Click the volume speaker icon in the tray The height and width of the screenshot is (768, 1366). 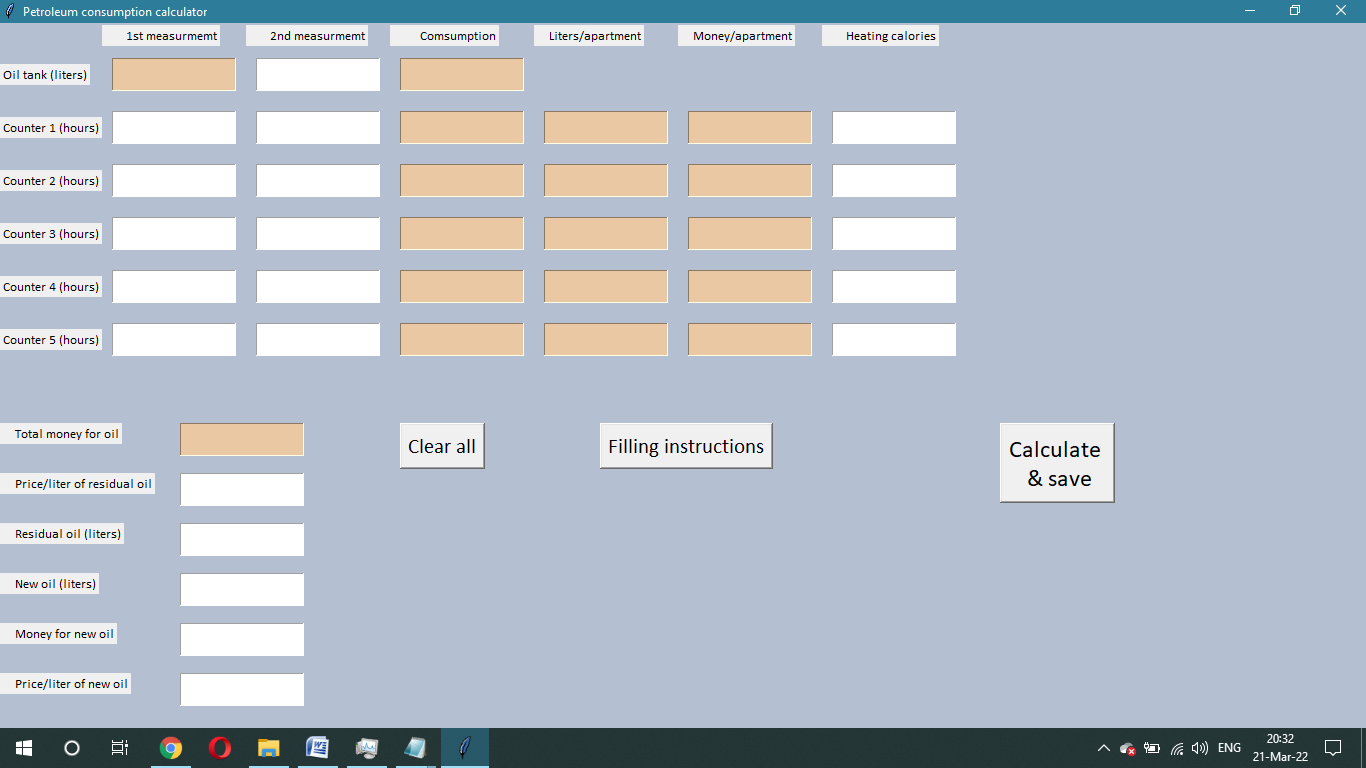point(1200,747)
